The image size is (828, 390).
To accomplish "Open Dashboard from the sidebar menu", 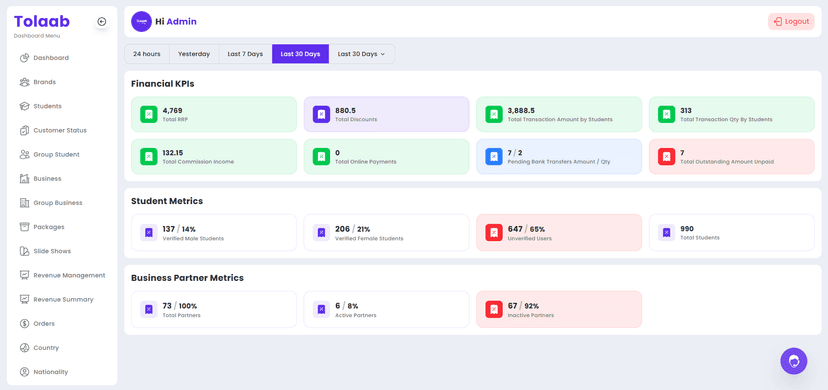I will coord(62,58).
